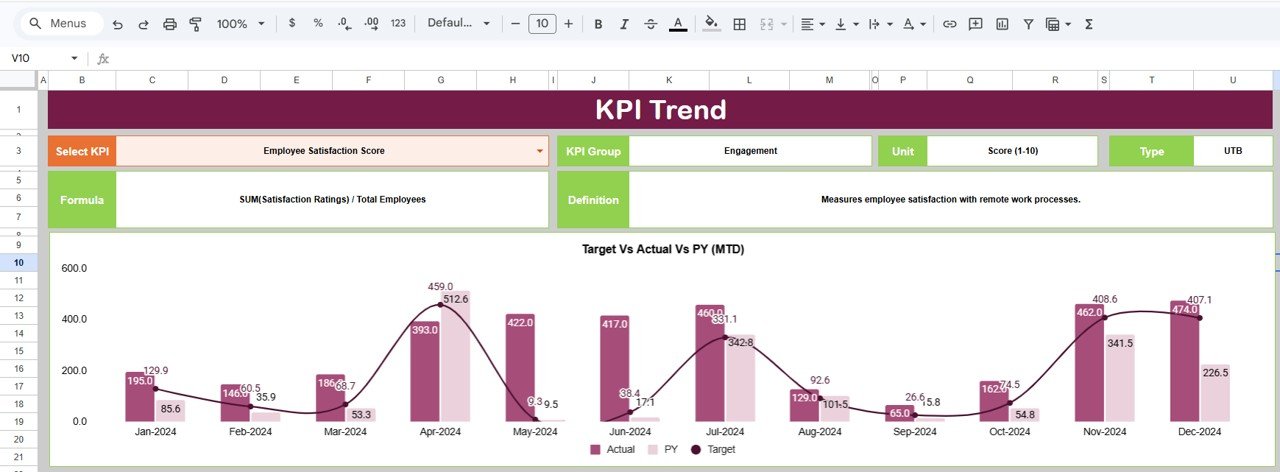1280x472 pixels.
Task: Open the text color picker
Action: click(x=678, y=23)
